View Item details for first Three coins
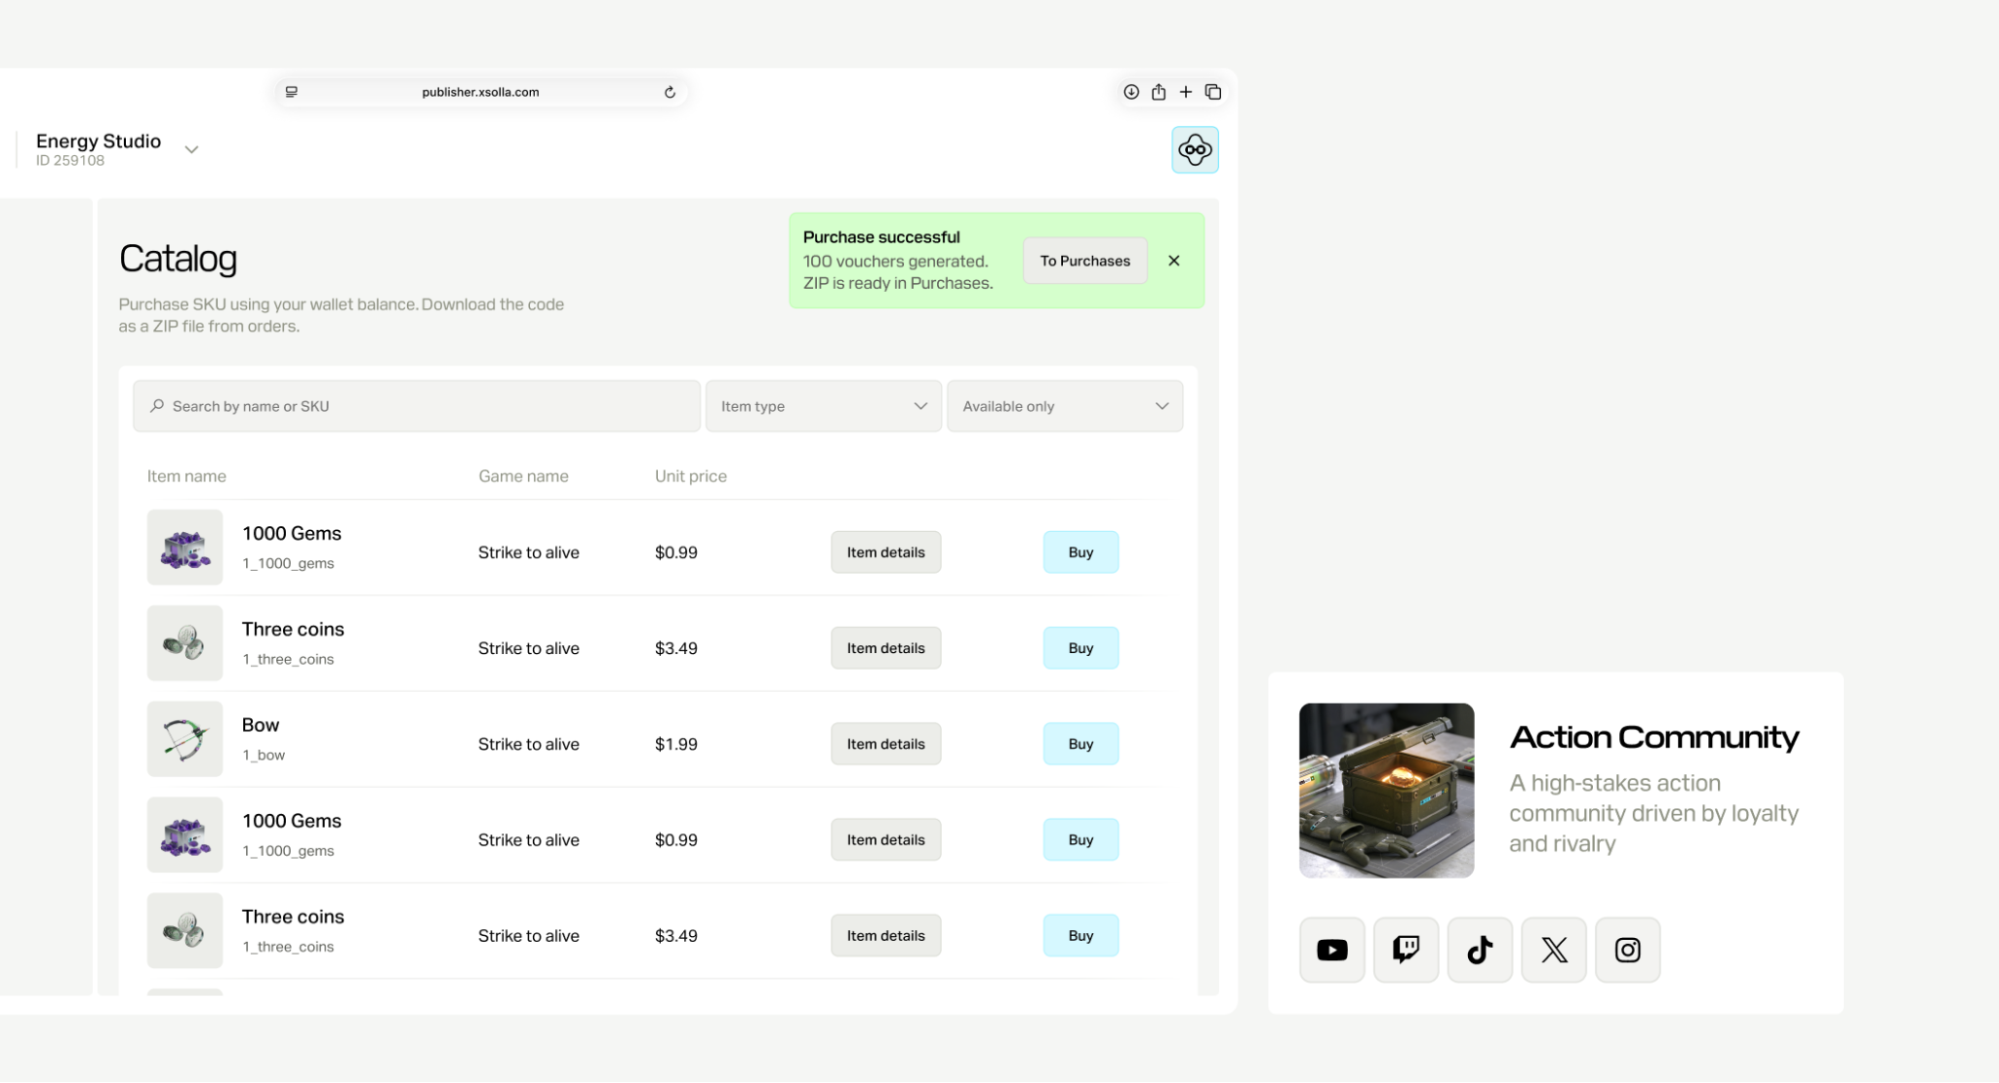This screenshot has height=1083, width=1999. tap(886, 648)
